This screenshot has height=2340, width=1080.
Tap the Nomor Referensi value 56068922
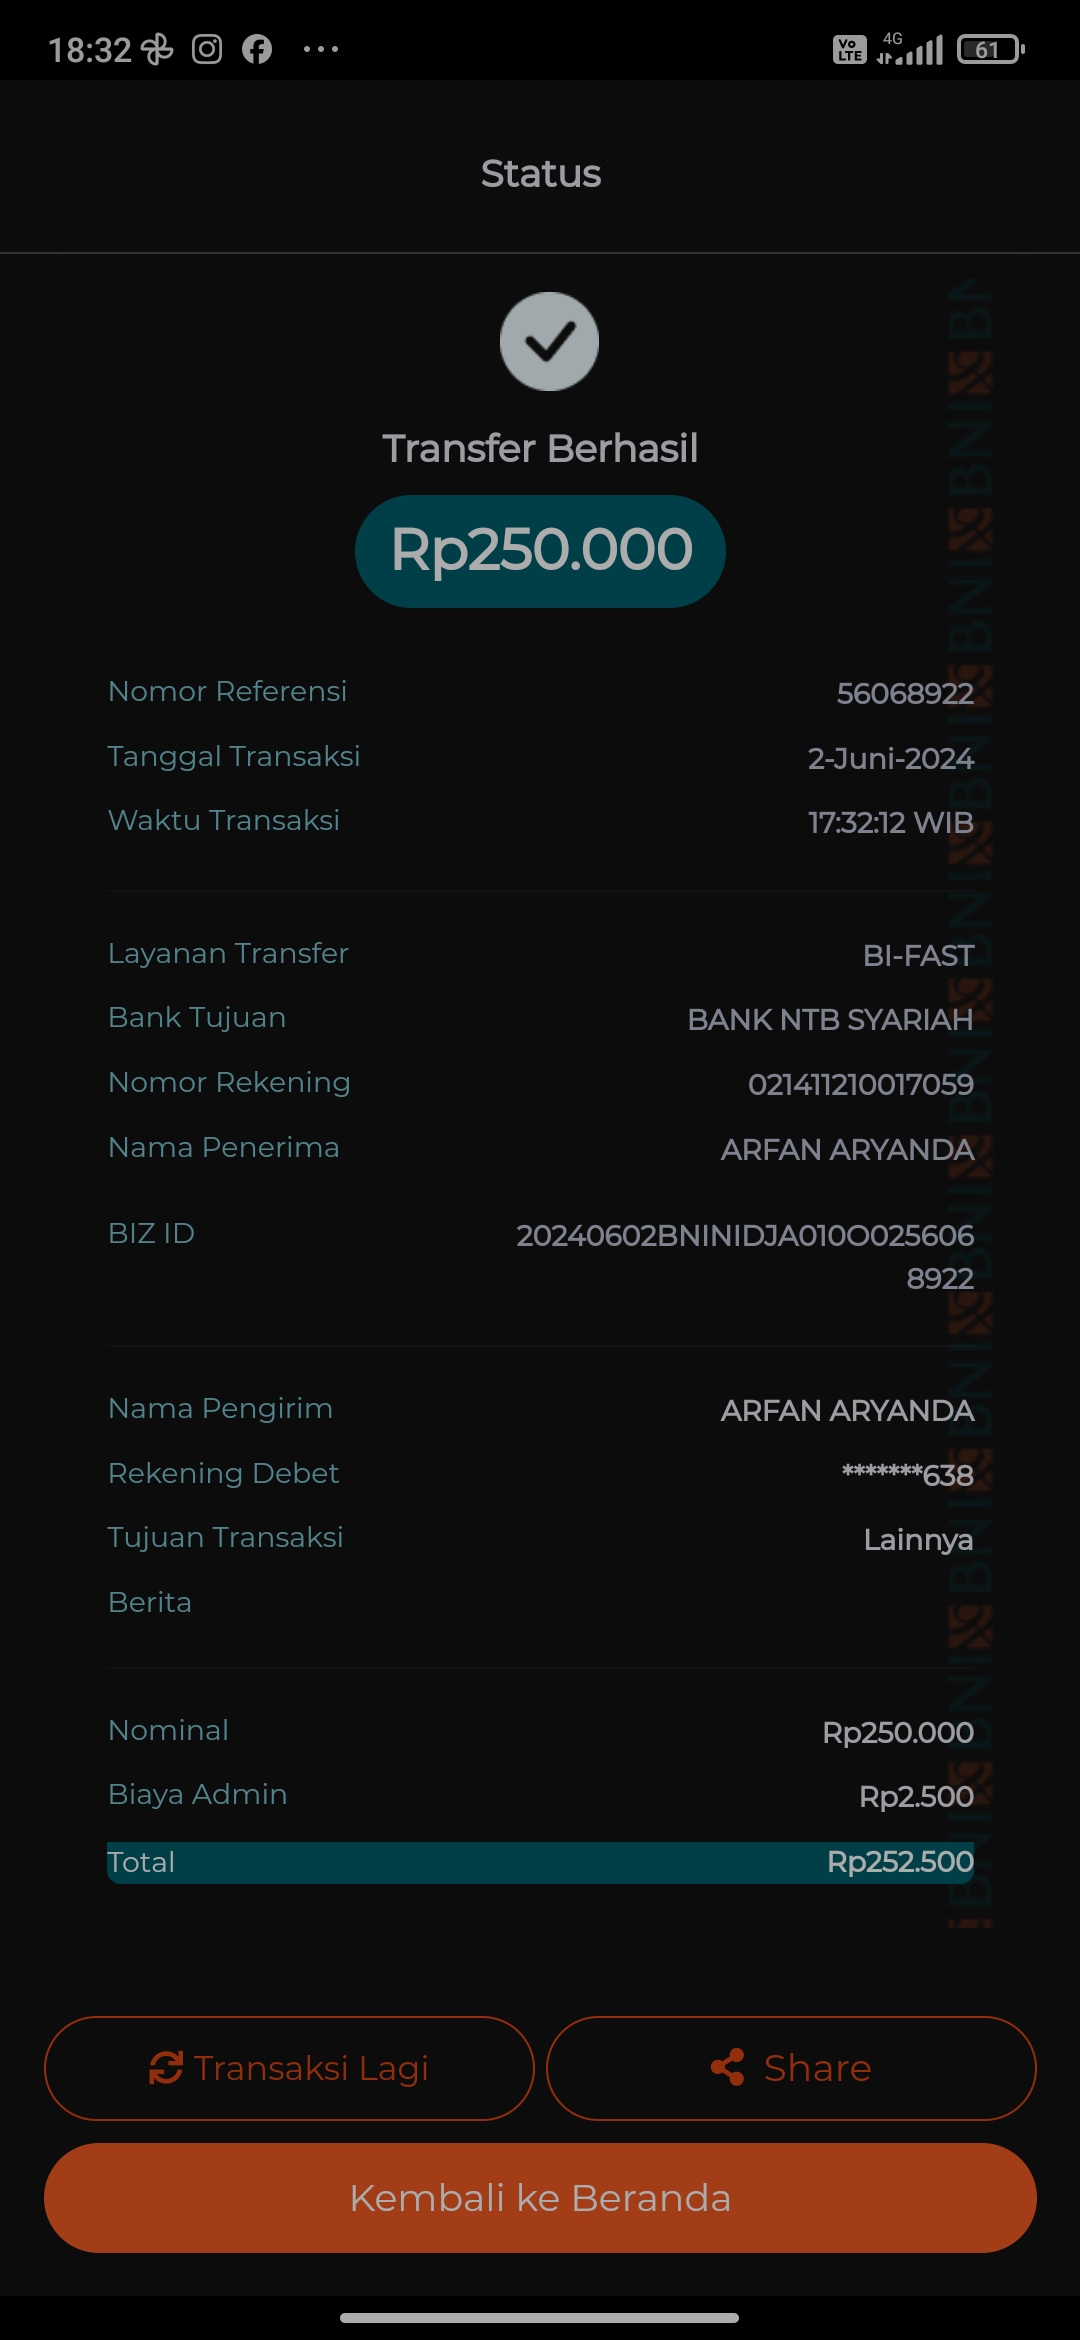904,693
